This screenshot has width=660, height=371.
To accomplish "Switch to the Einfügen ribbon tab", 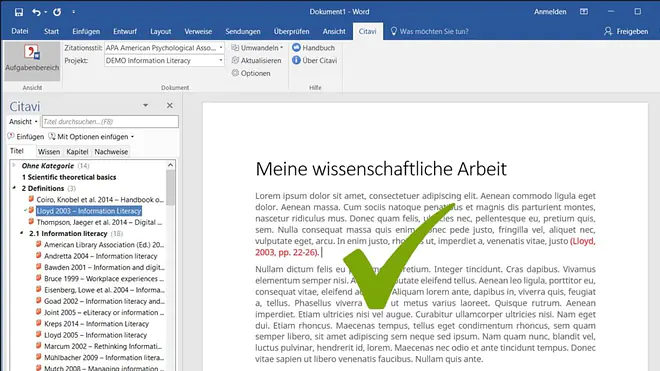I will point(86,31).
